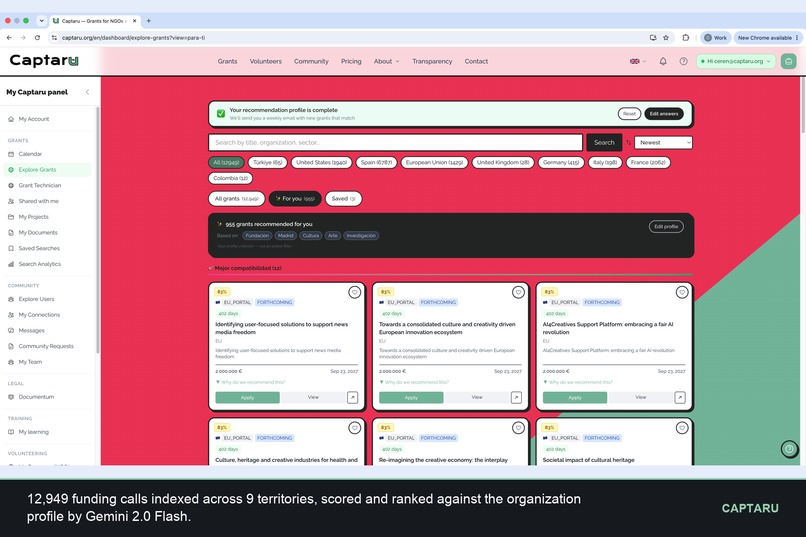Go to Grants in top navigation

(227, 61)
